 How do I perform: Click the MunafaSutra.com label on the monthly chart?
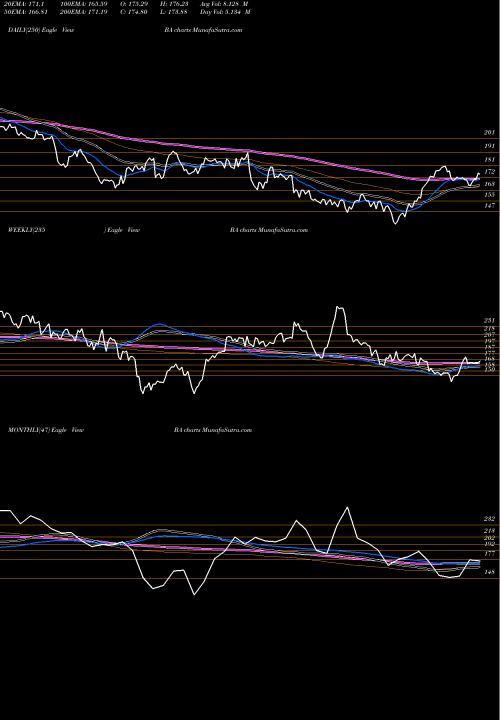[225, 430]
